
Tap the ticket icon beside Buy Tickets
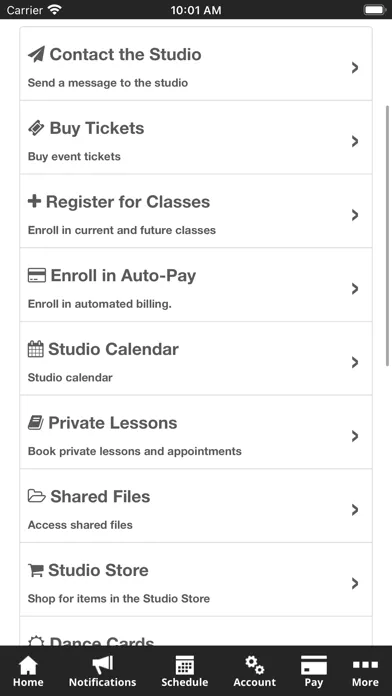(36, 128)
